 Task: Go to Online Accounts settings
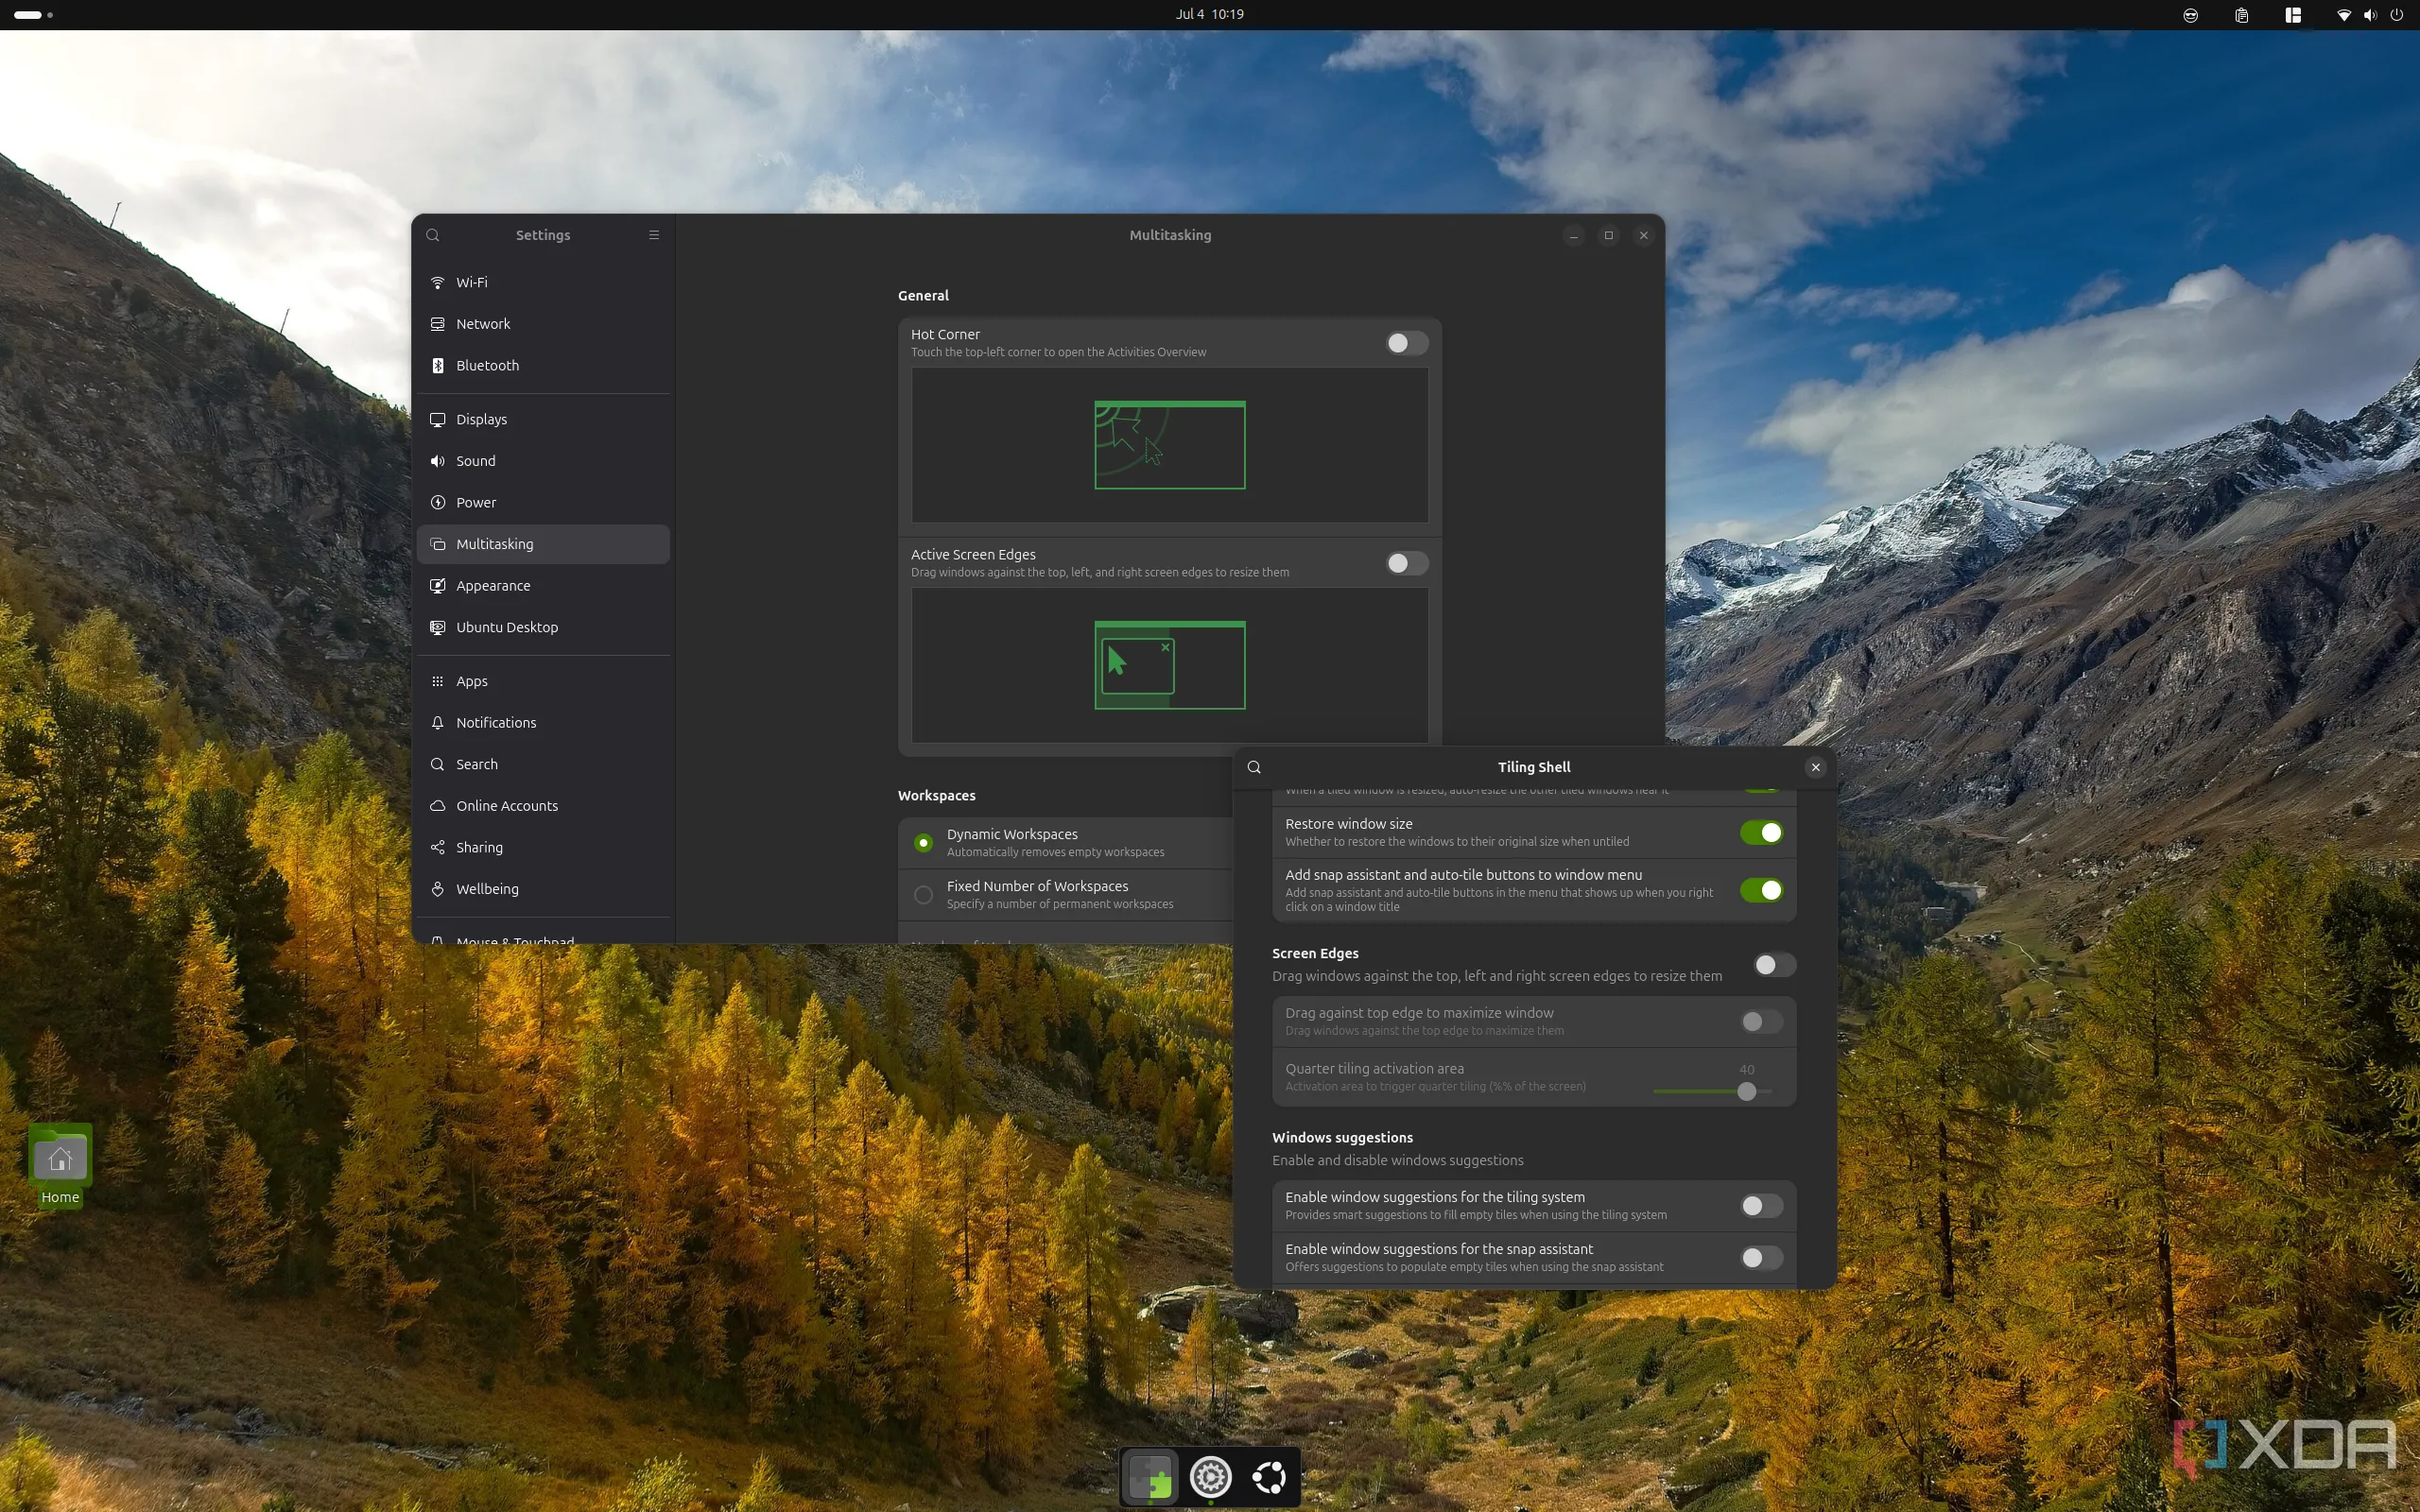pos(543,805)
